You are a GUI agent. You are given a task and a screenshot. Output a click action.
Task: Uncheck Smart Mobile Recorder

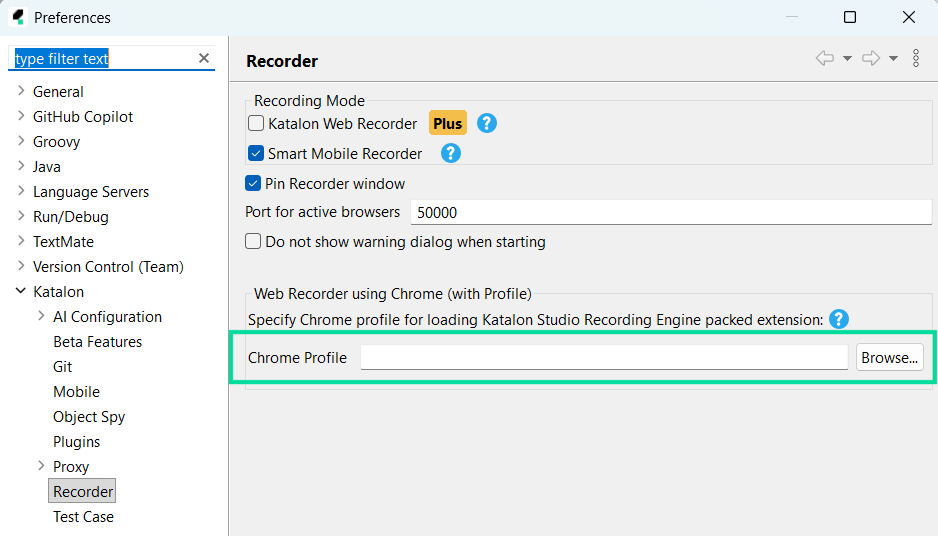256,153
